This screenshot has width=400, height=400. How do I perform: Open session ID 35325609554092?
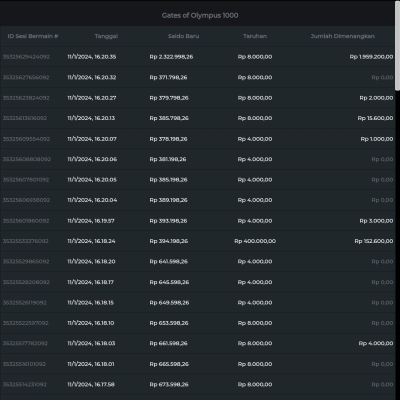point(26,139)
